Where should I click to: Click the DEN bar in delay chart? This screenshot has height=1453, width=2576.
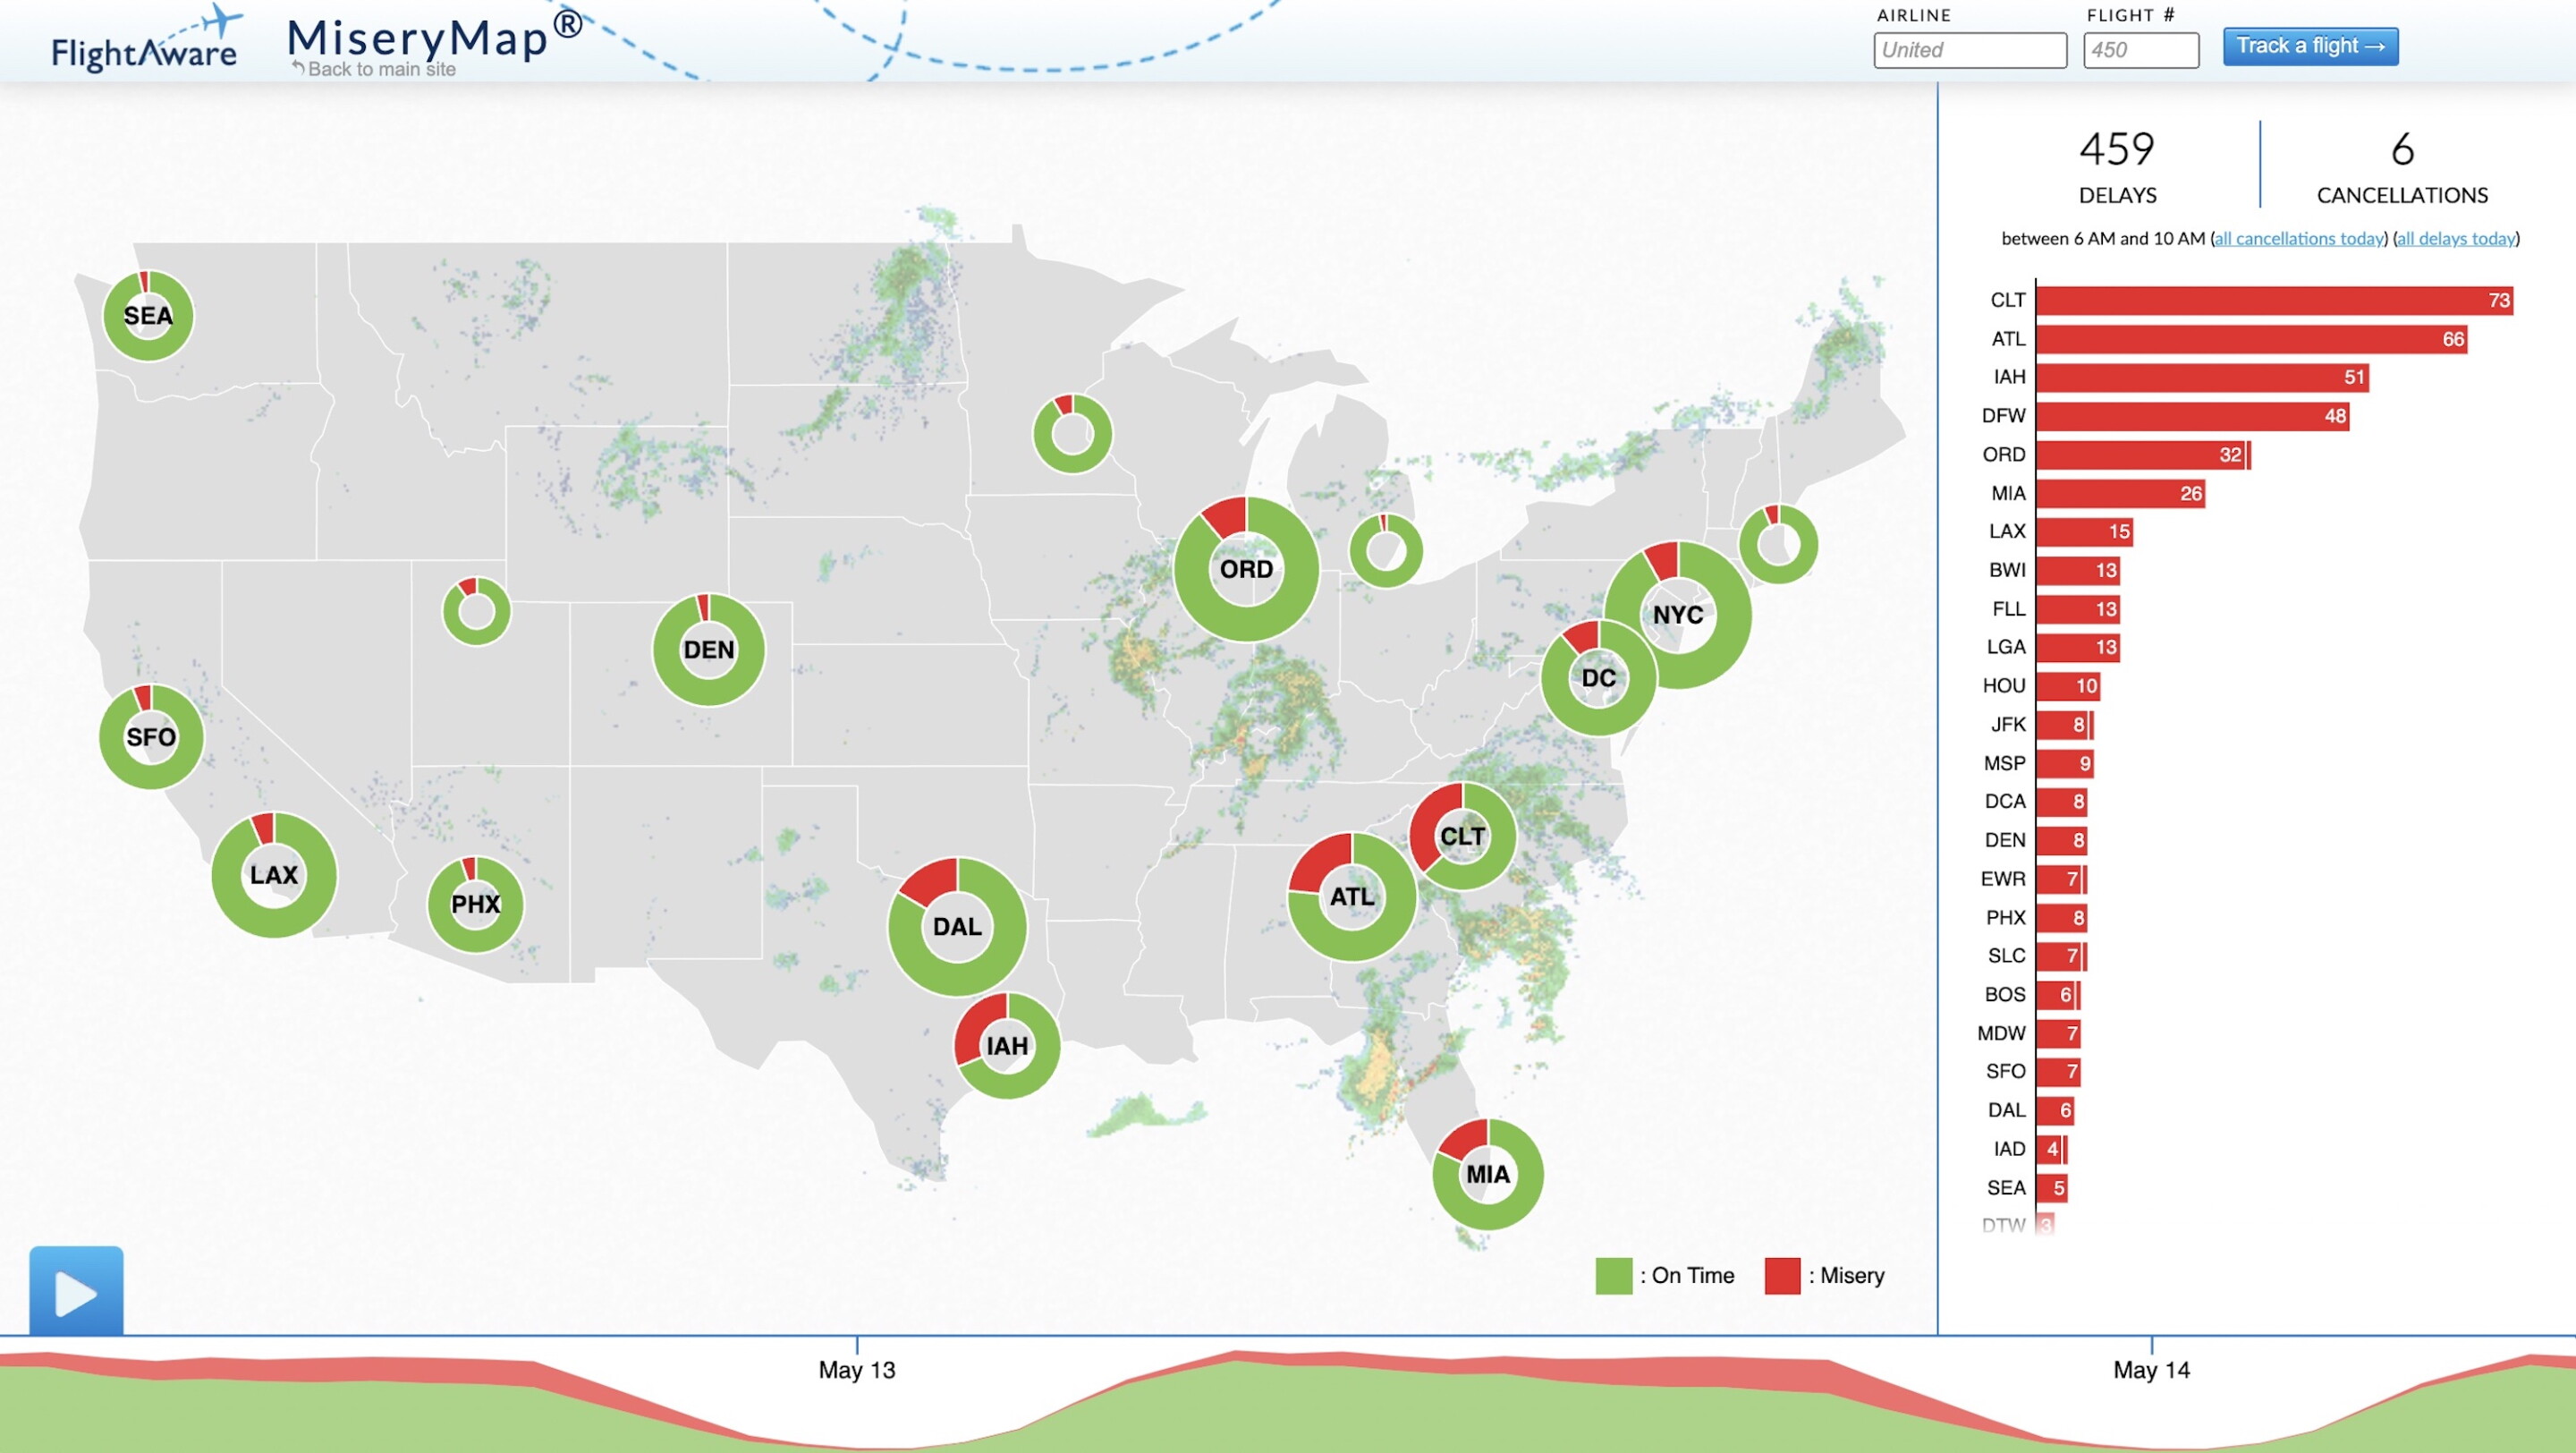click(x=2062, y=840)
